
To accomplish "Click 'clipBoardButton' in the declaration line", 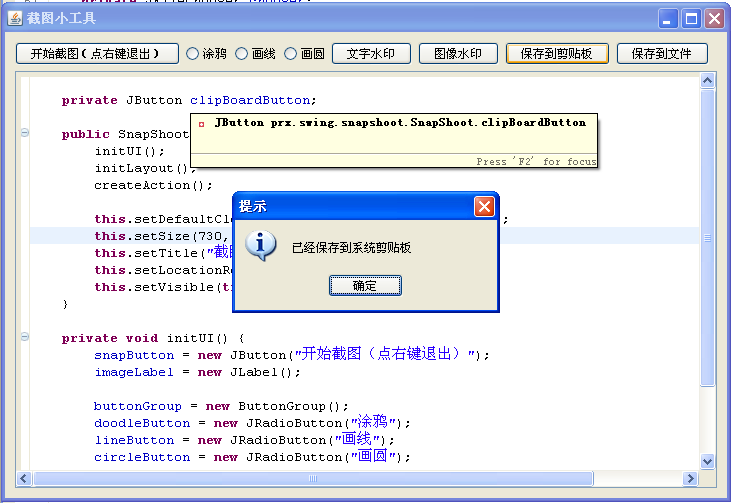I will click(250, 100).
